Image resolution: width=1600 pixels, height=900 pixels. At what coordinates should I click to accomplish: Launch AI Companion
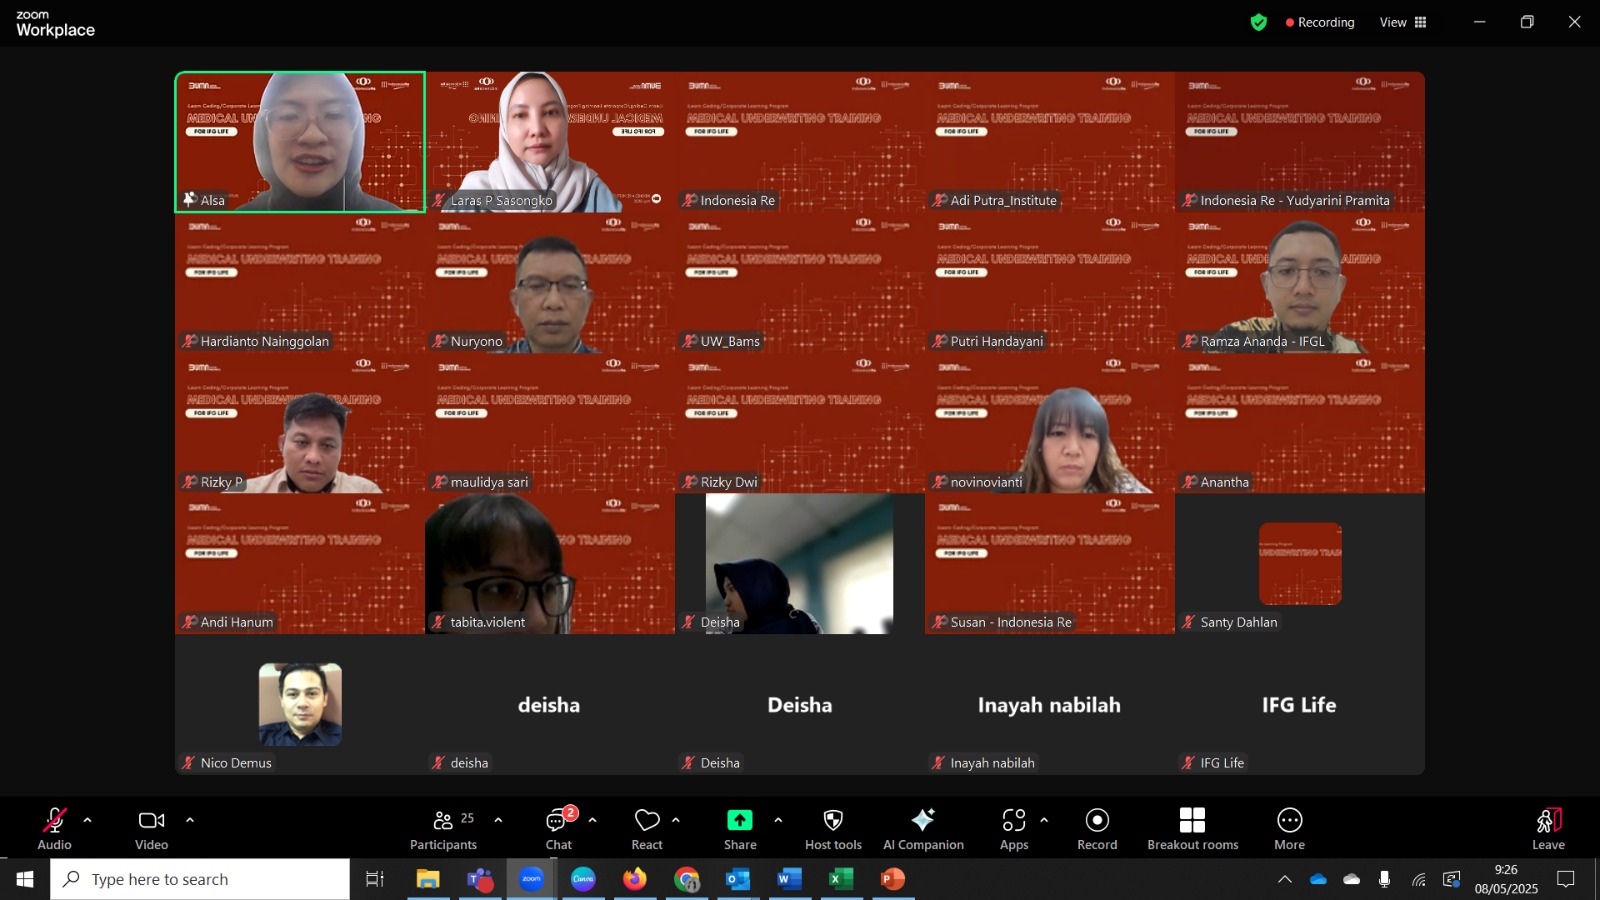click(923, 829)
